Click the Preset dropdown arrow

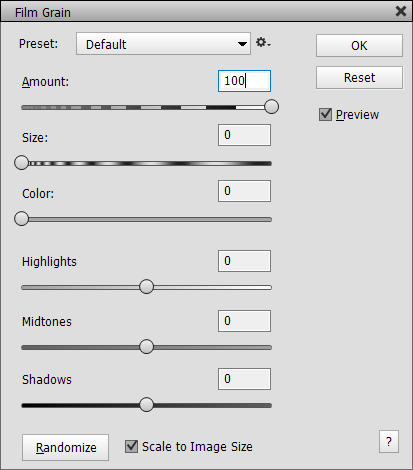pyautogui.click(x=242, y=44)
